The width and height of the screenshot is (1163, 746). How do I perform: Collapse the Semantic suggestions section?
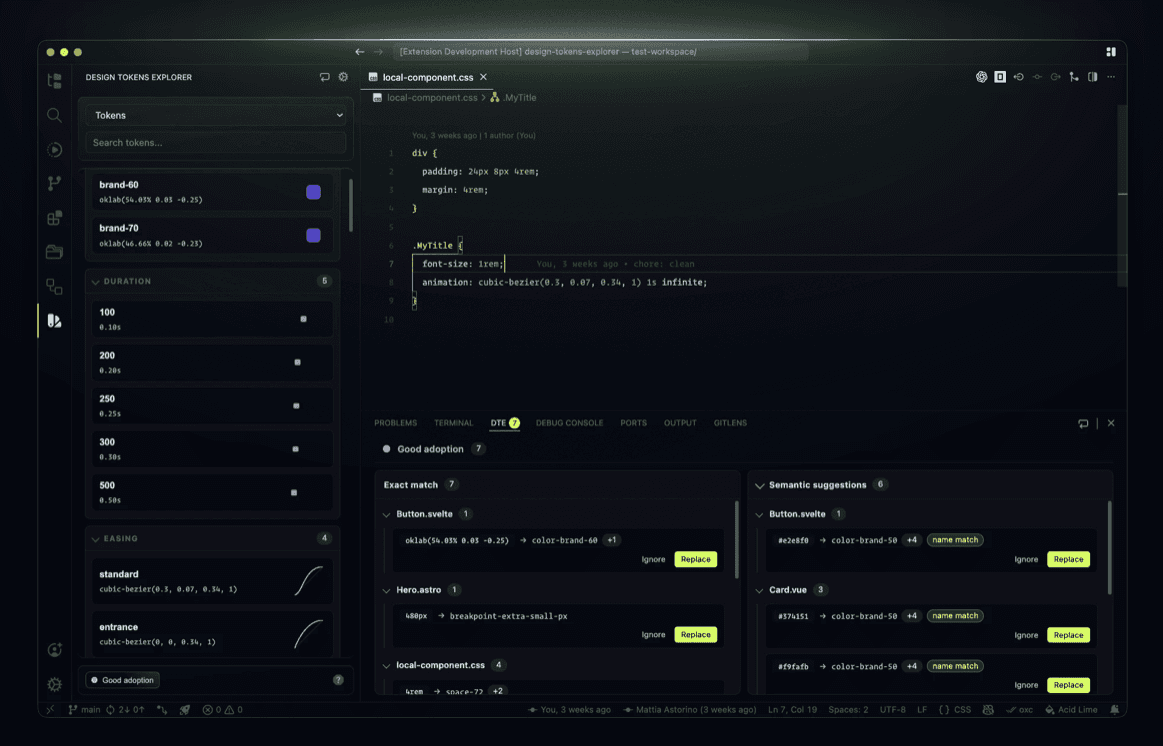tap(760, 486)
